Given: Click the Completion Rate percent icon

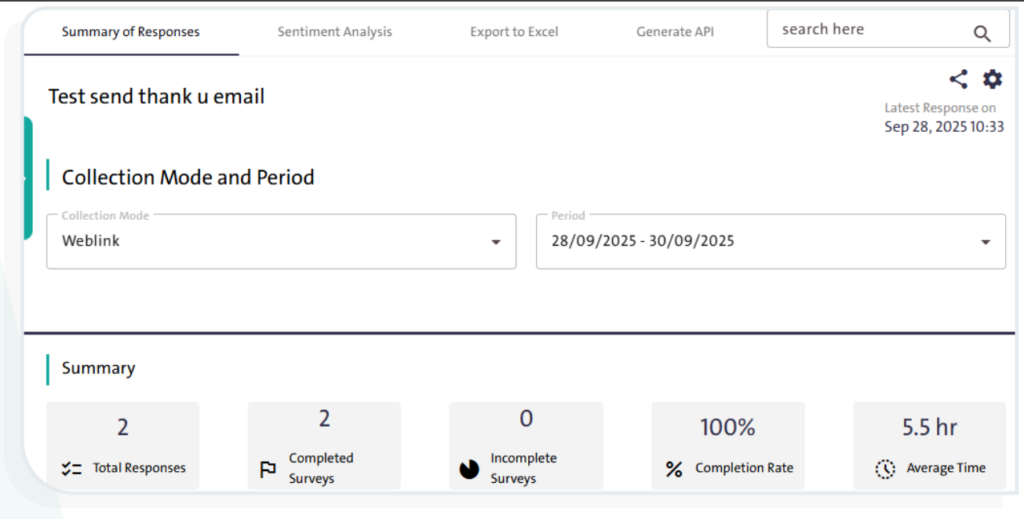Looking at the screenshot, I should (674, 469).
